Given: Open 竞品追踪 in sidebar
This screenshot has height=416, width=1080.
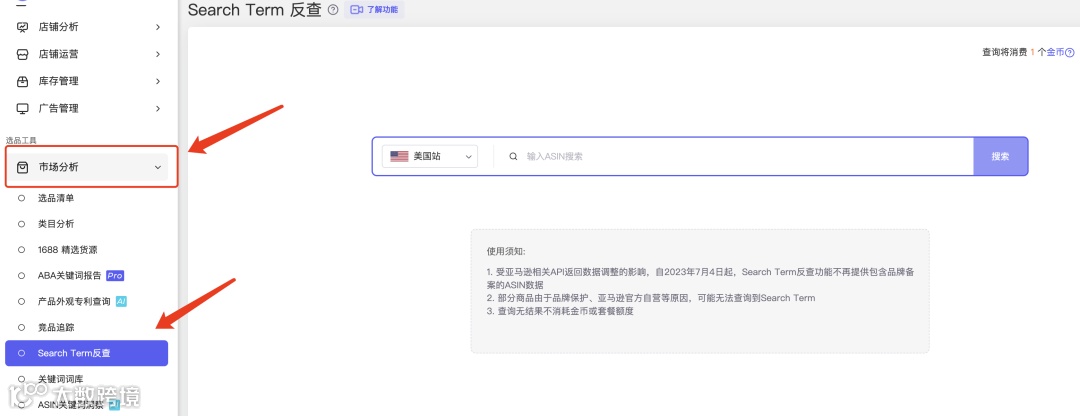Looking at the screenshot, I should coord(56,327).
